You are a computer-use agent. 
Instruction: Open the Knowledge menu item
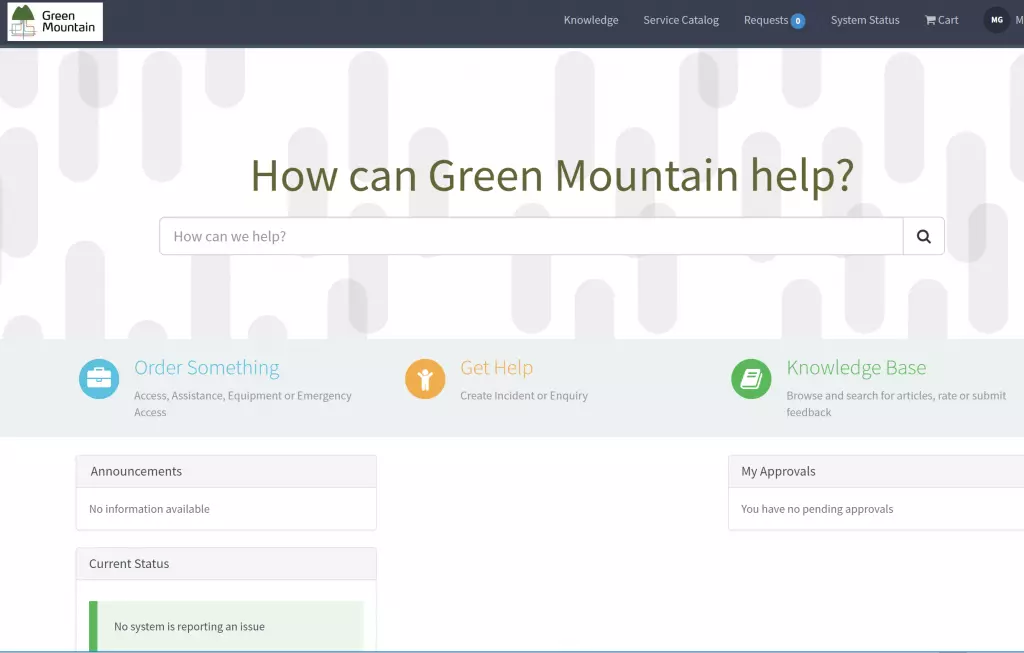(590, 20)
